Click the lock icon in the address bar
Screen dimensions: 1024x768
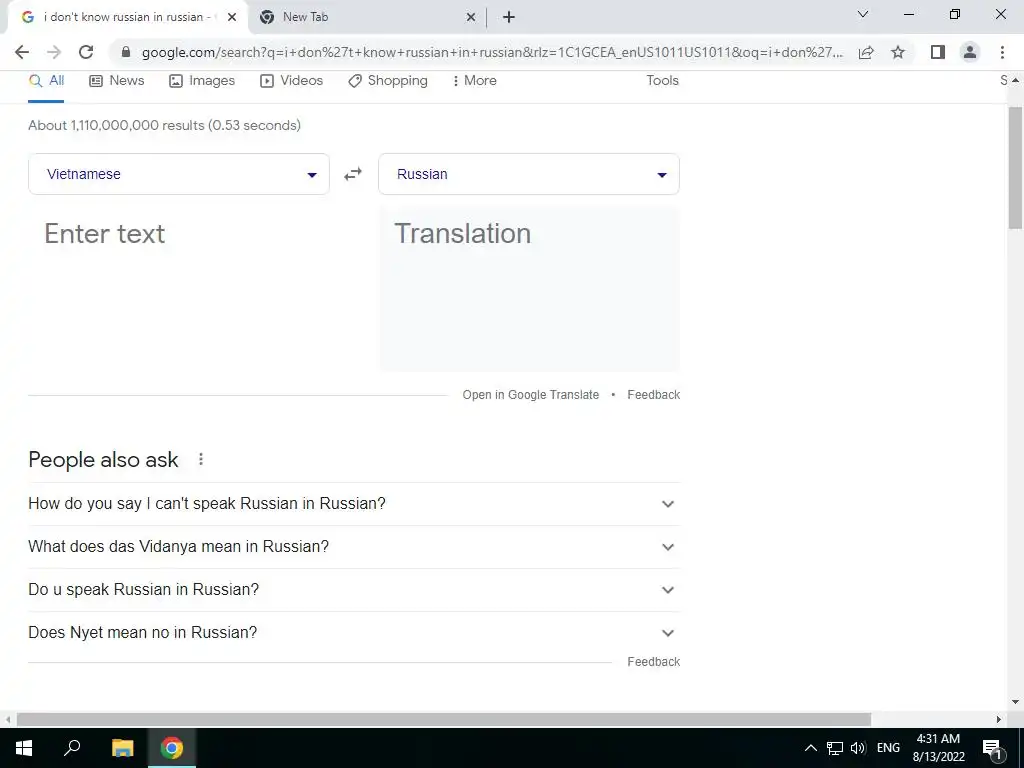pos(126,52)
